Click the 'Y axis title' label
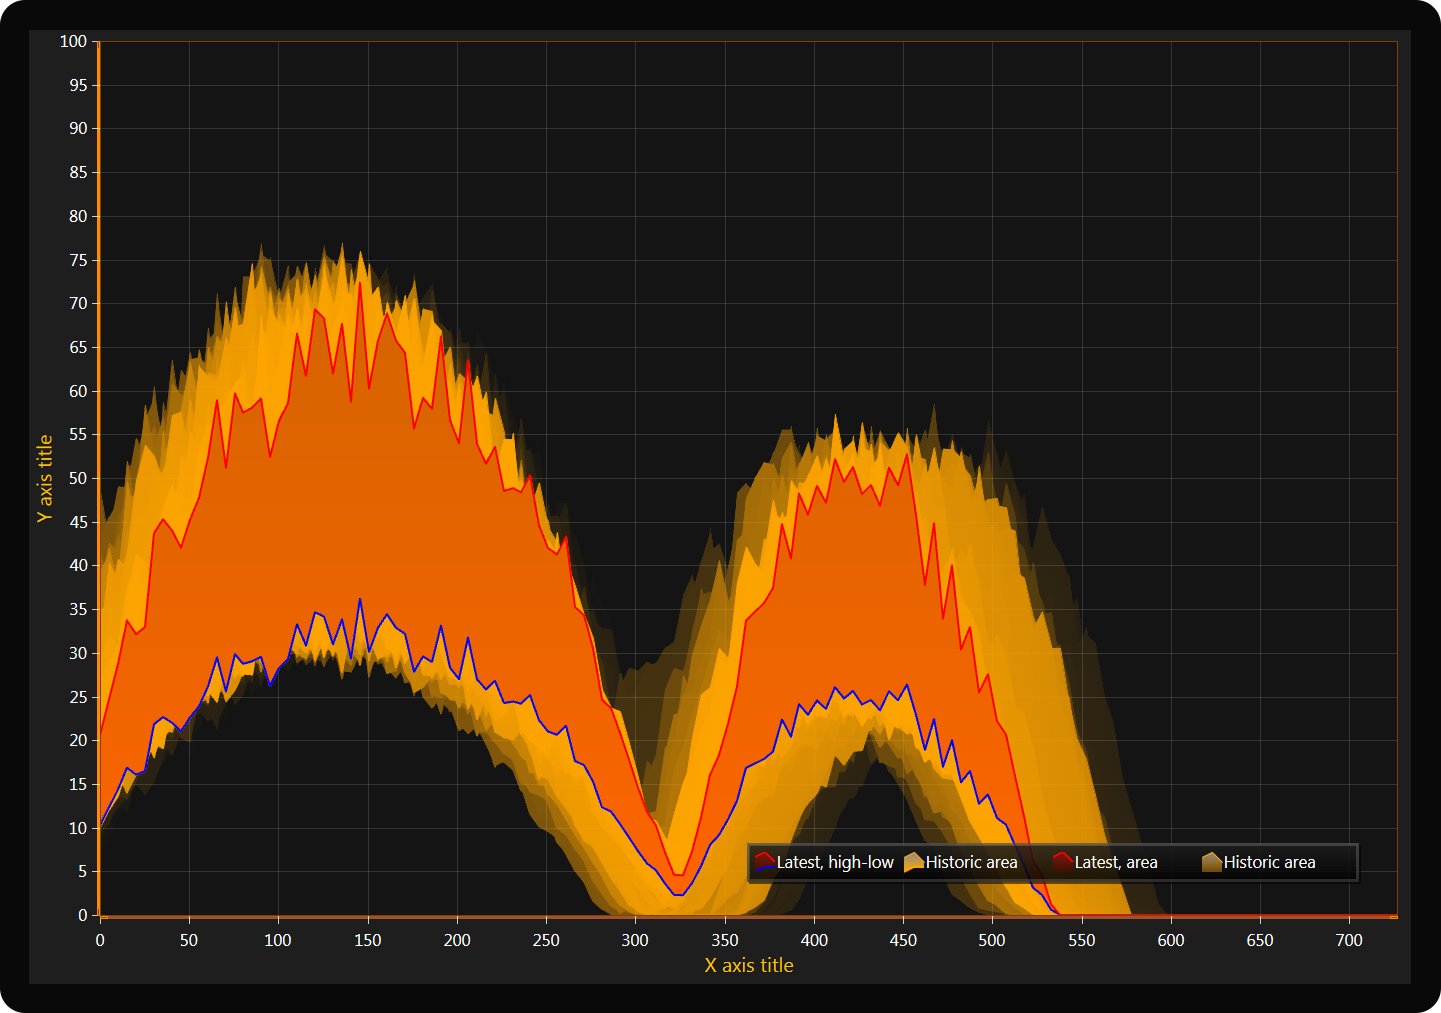Screen dimensions: 1441x1013 coord(45,478)
